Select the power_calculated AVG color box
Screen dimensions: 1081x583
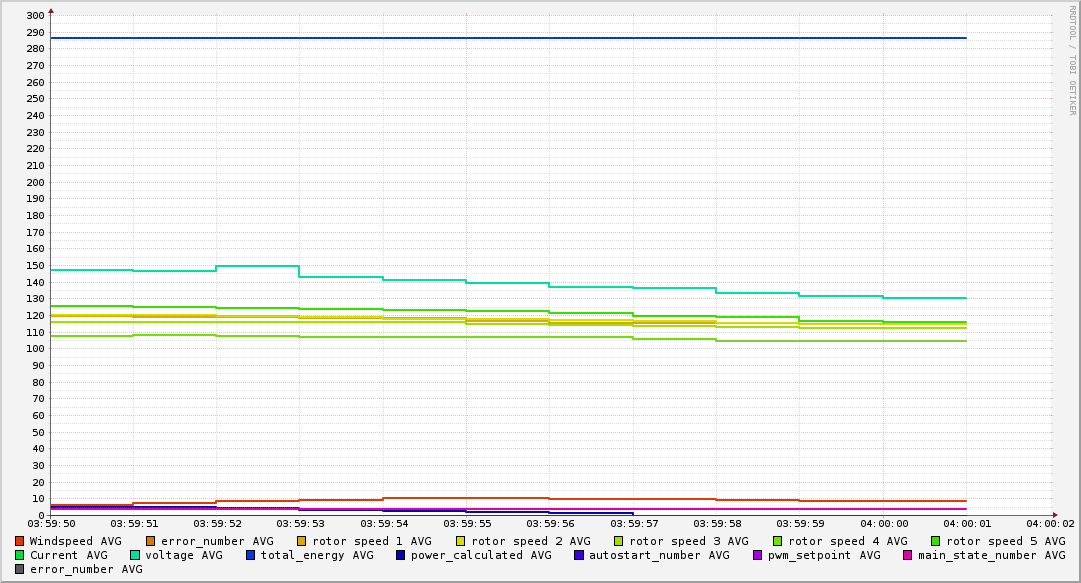[401, 555]
